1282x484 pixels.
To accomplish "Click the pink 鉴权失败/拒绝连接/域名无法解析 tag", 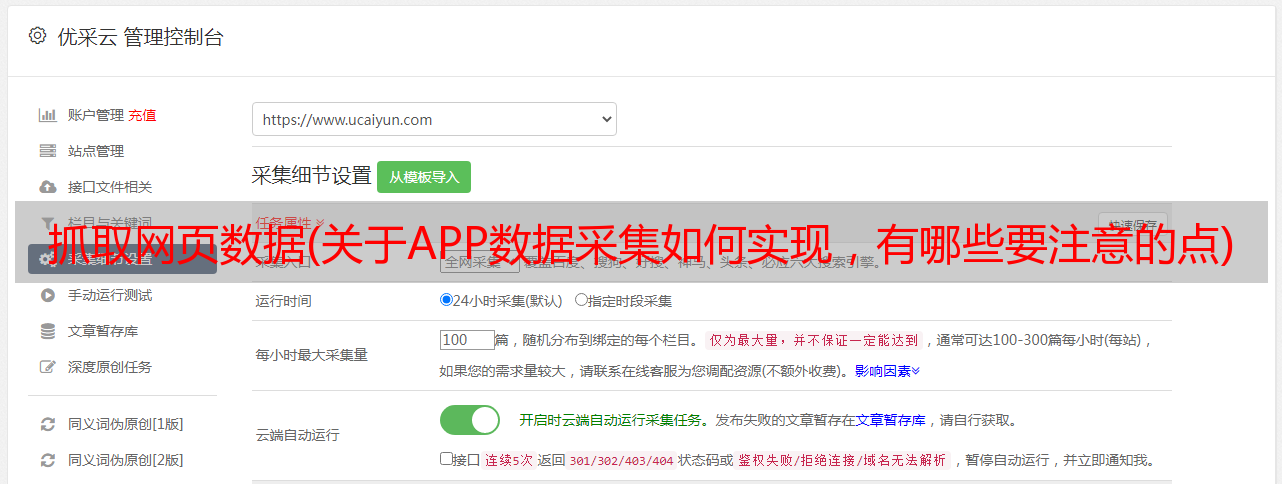I will pyautogui.click(x=842, y=461).
